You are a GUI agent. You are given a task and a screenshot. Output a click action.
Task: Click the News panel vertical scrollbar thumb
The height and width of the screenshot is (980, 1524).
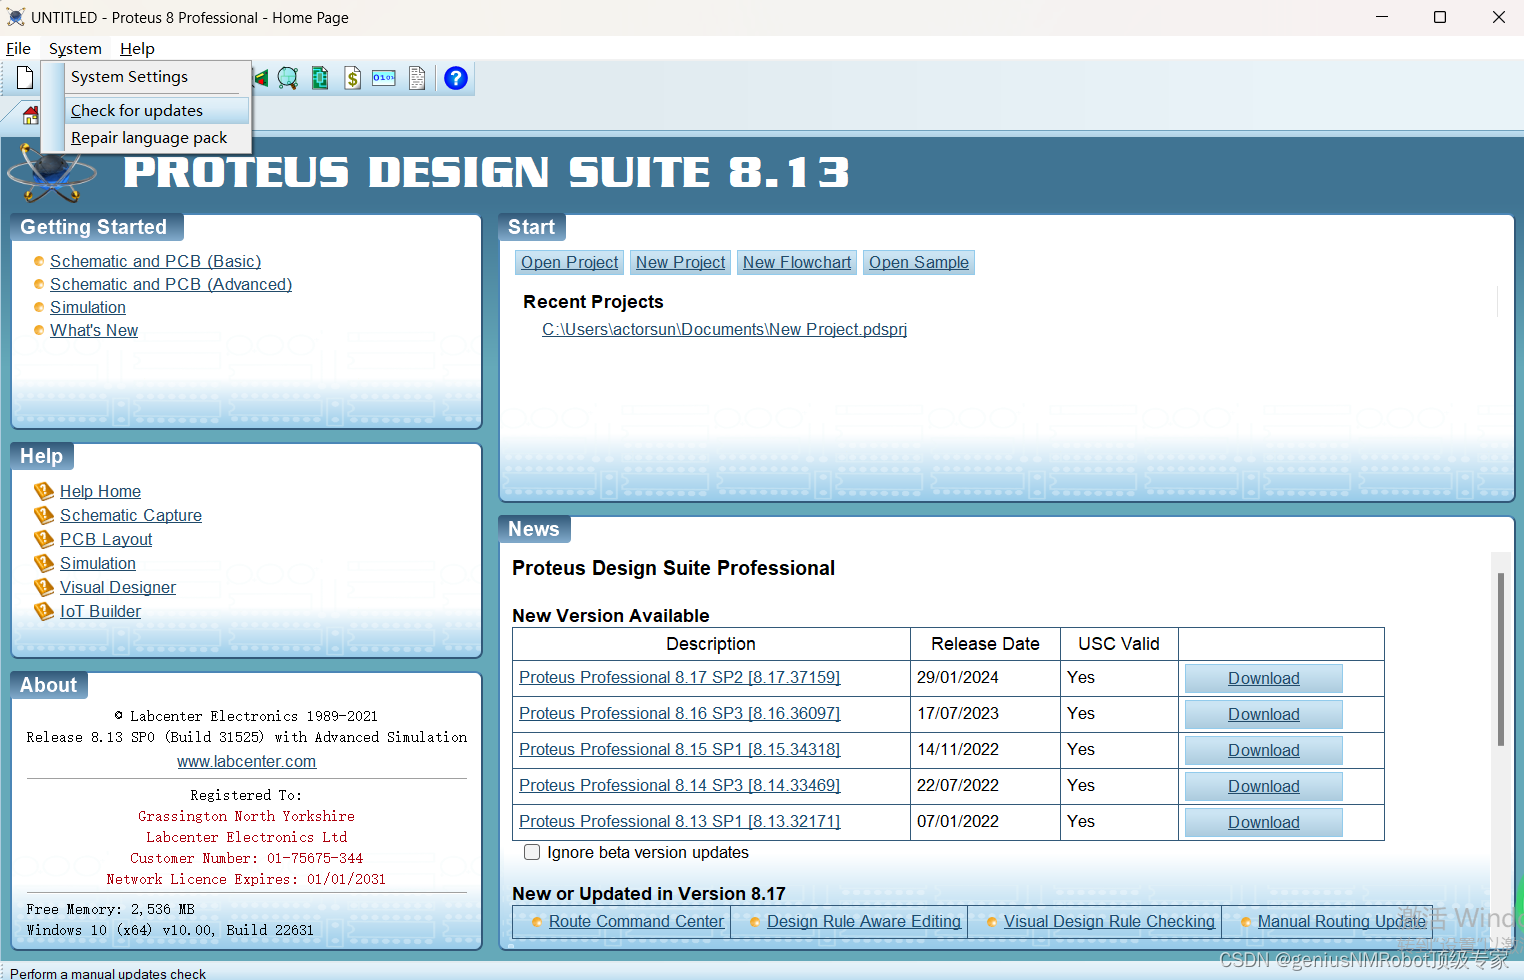click(x=1500, y=659)
